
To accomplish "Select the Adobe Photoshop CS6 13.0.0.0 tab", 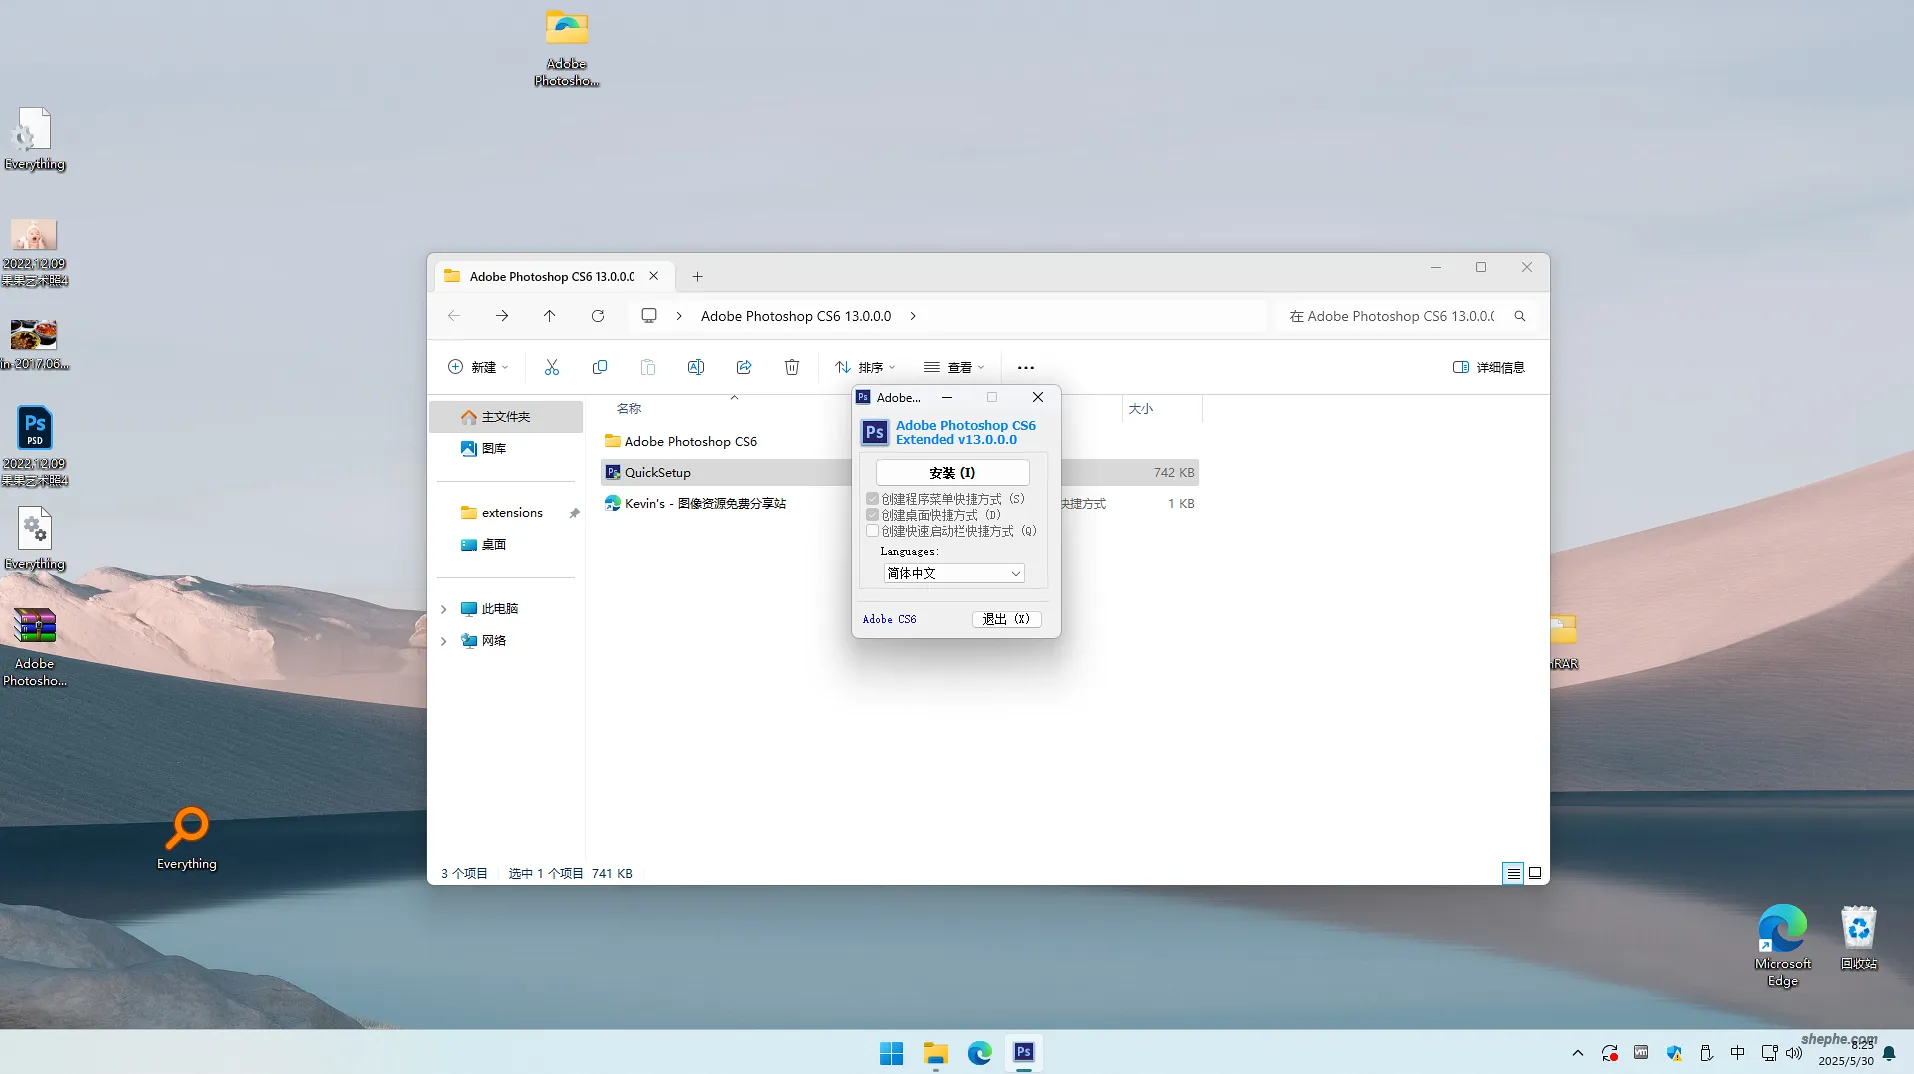I will click(551, 277).
